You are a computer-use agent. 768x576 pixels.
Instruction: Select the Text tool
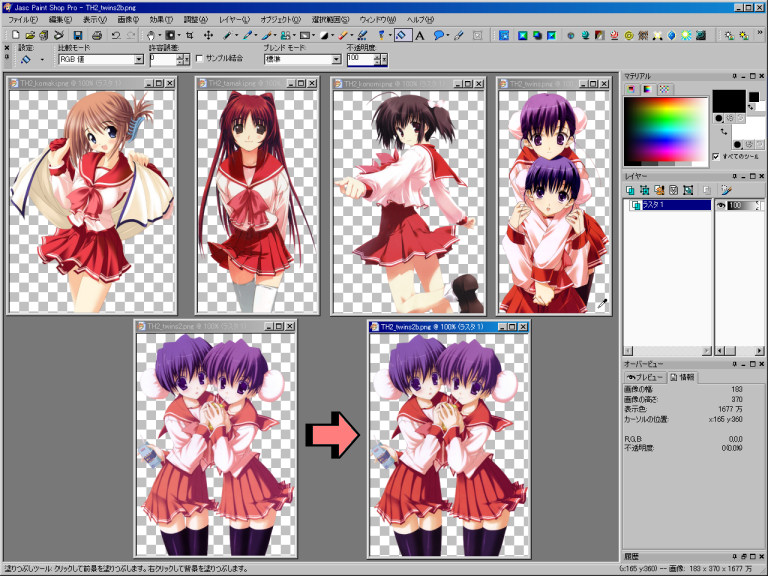[420, 35]
